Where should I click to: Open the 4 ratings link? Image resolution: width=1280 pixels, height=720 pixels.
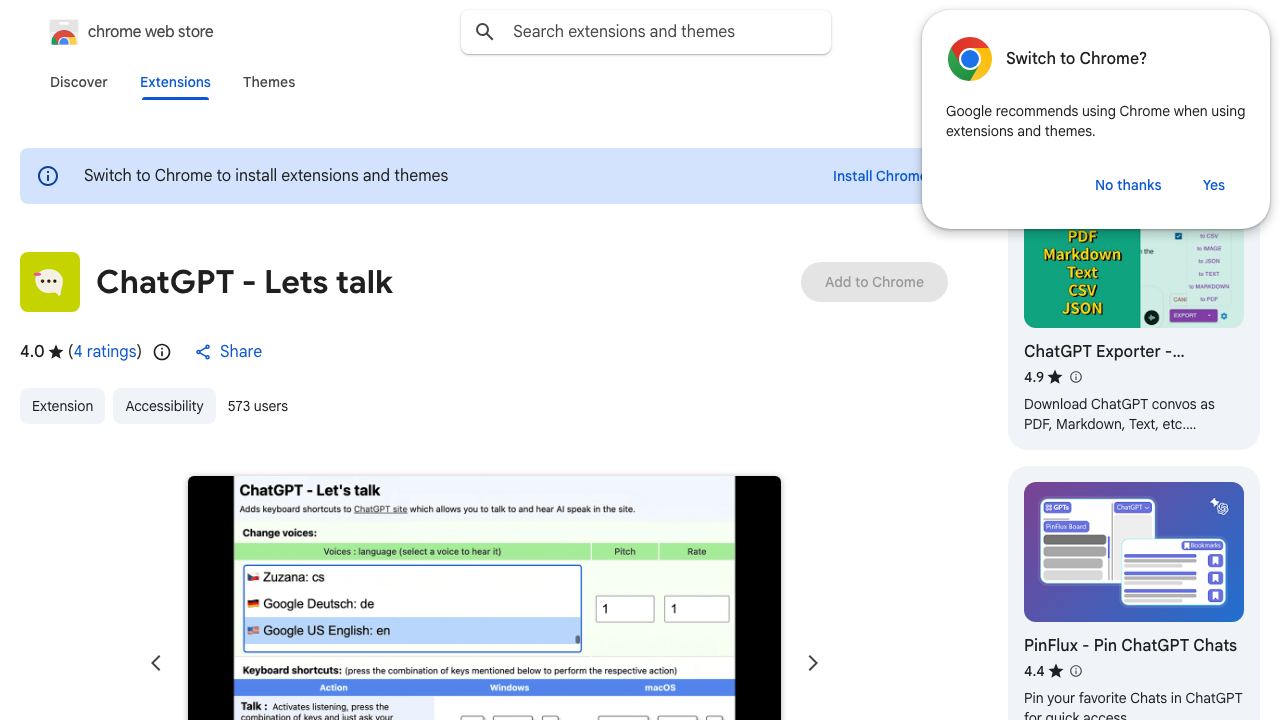(105, 352)
